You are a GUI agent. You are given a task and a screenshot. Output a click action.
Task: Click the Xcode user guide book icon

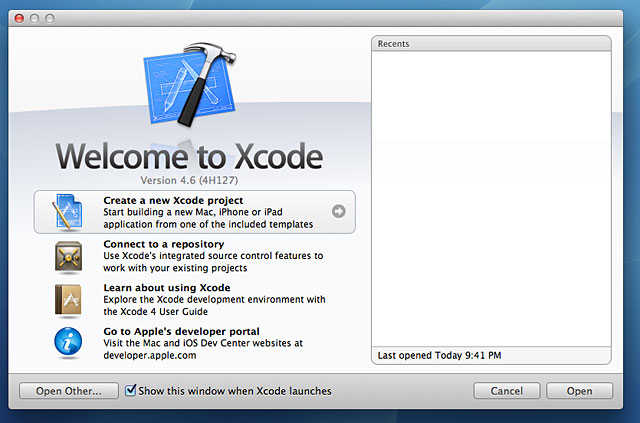click(x=68, y=301)
